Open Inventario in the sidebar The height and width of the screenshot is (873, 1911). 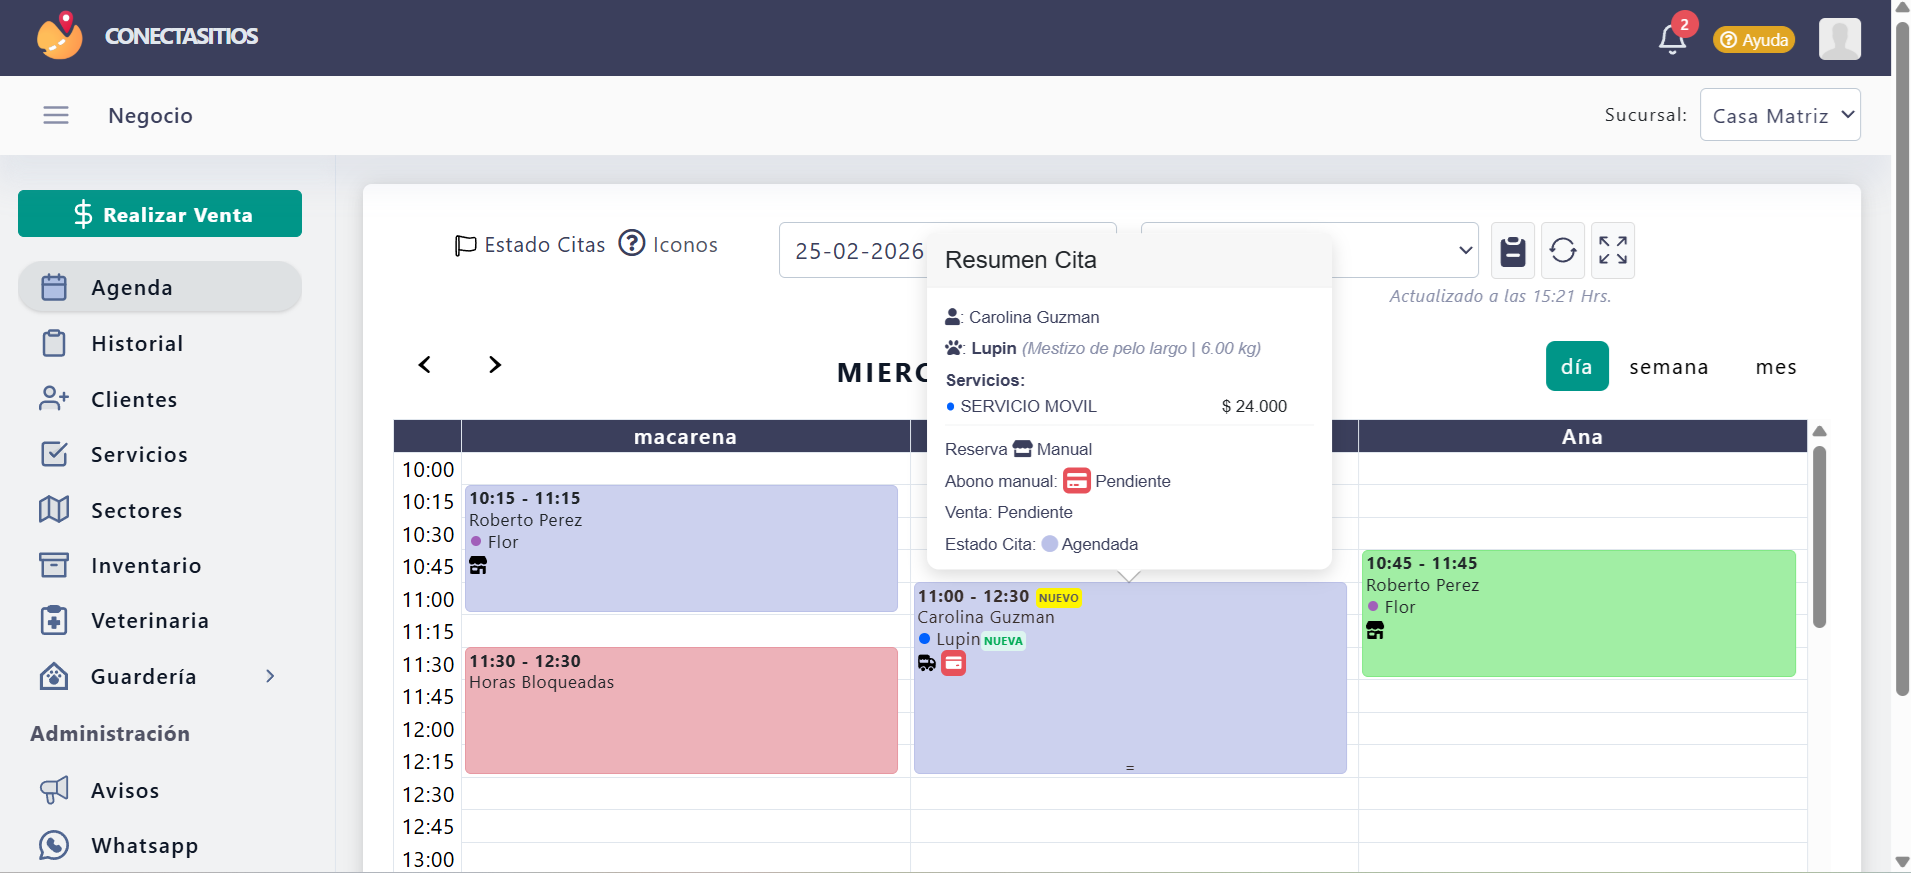(146, 566)
